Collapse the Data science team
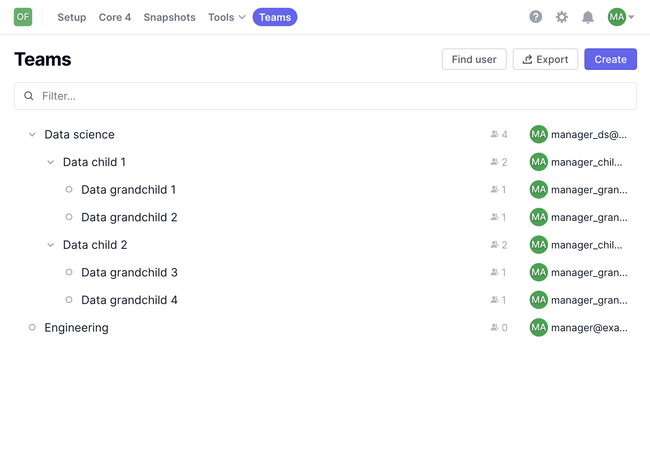Screen dimensions: 650x454 click(x=32, y=135)
